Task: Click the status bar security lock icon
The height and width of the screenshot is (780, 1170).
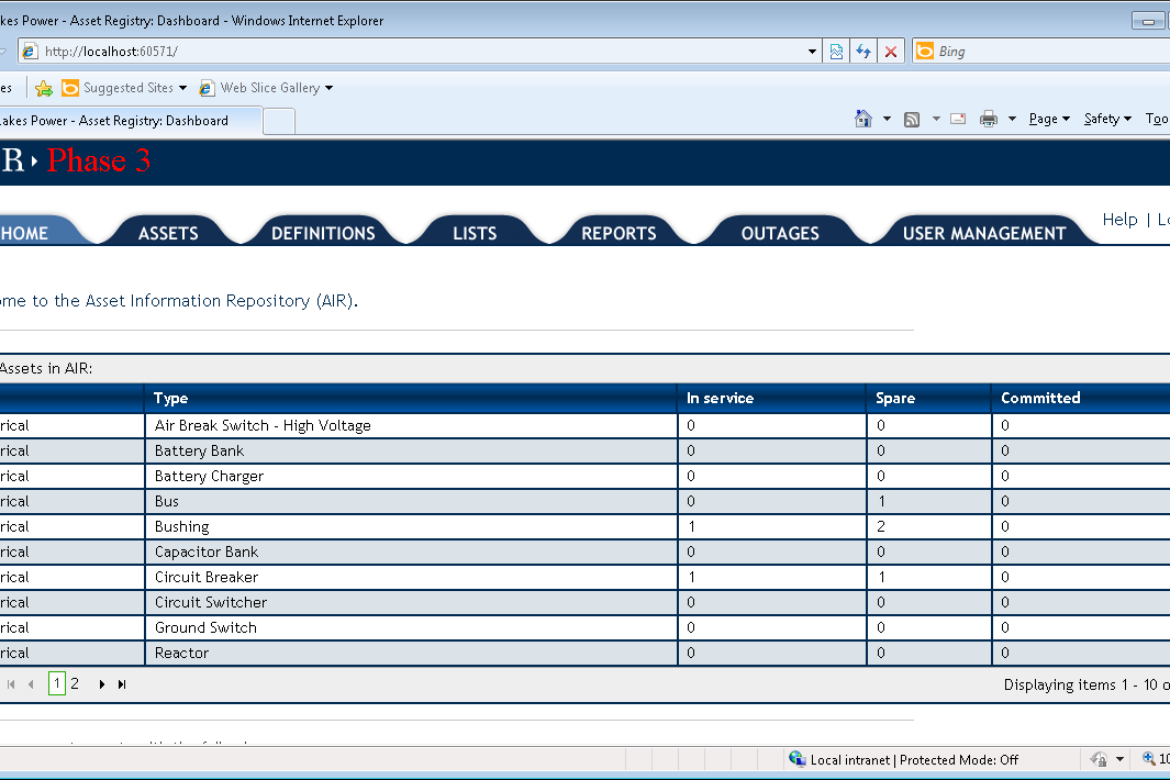Action: pos(1099,760)
